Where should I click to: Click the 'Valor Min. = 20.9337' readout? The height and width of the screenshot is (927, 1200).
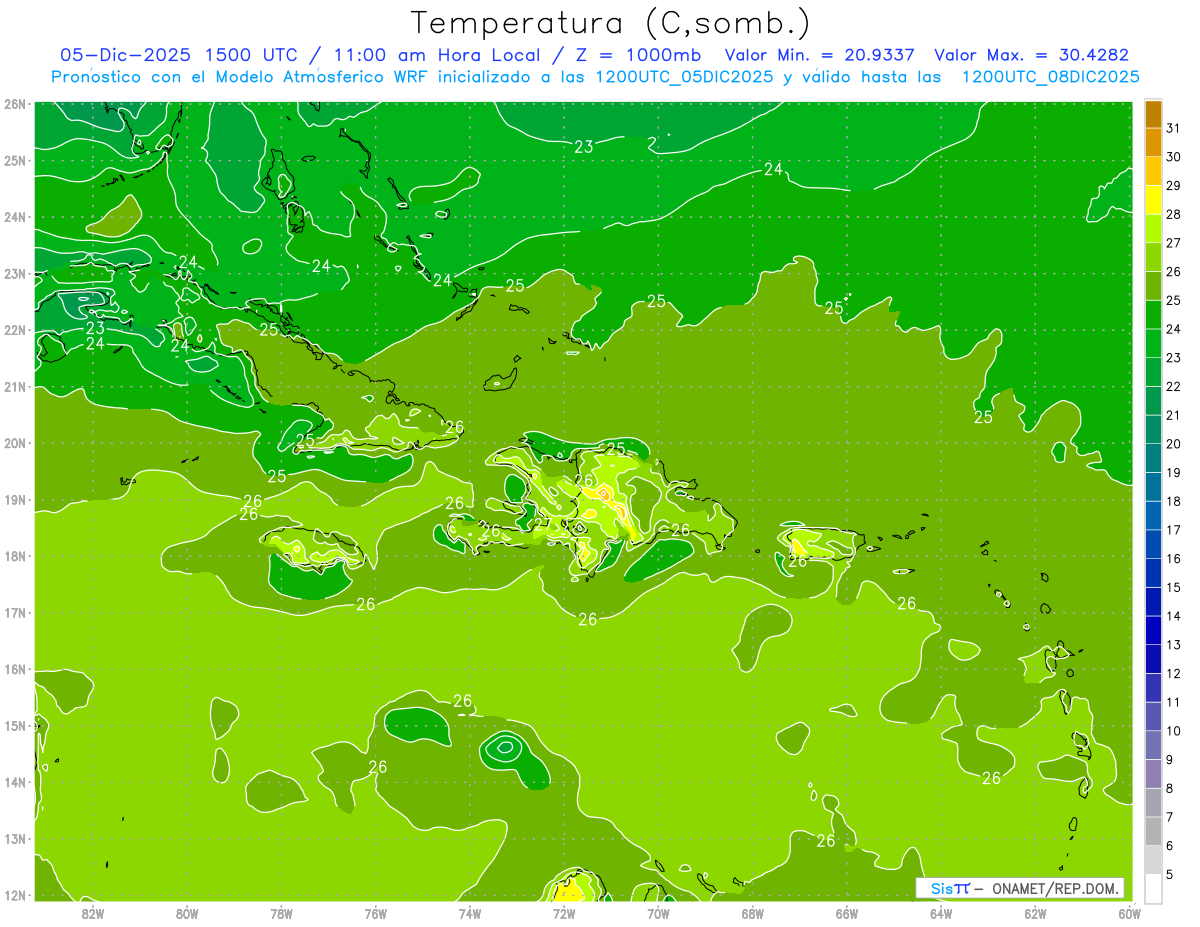pyautogui.click(x=819, y=55)
